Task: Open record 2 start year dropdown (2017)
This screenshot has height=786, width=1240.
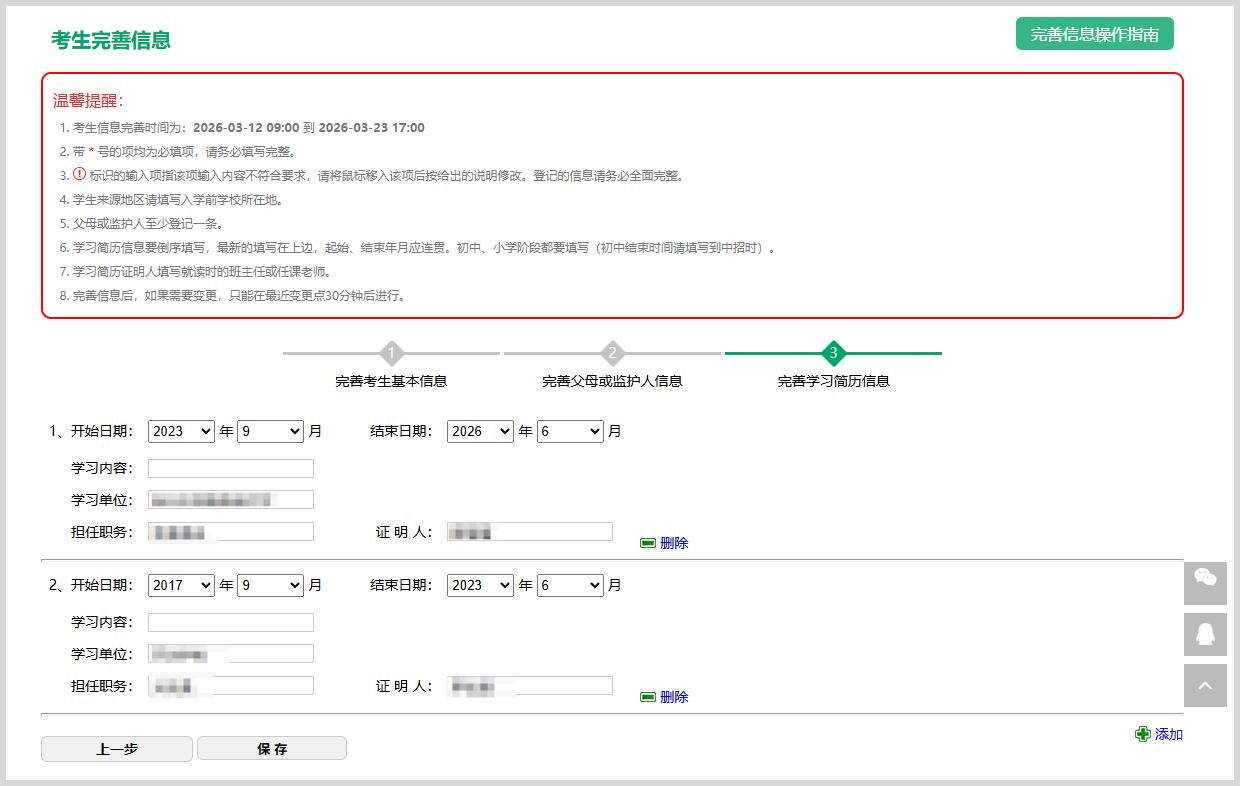Action: 181,585
